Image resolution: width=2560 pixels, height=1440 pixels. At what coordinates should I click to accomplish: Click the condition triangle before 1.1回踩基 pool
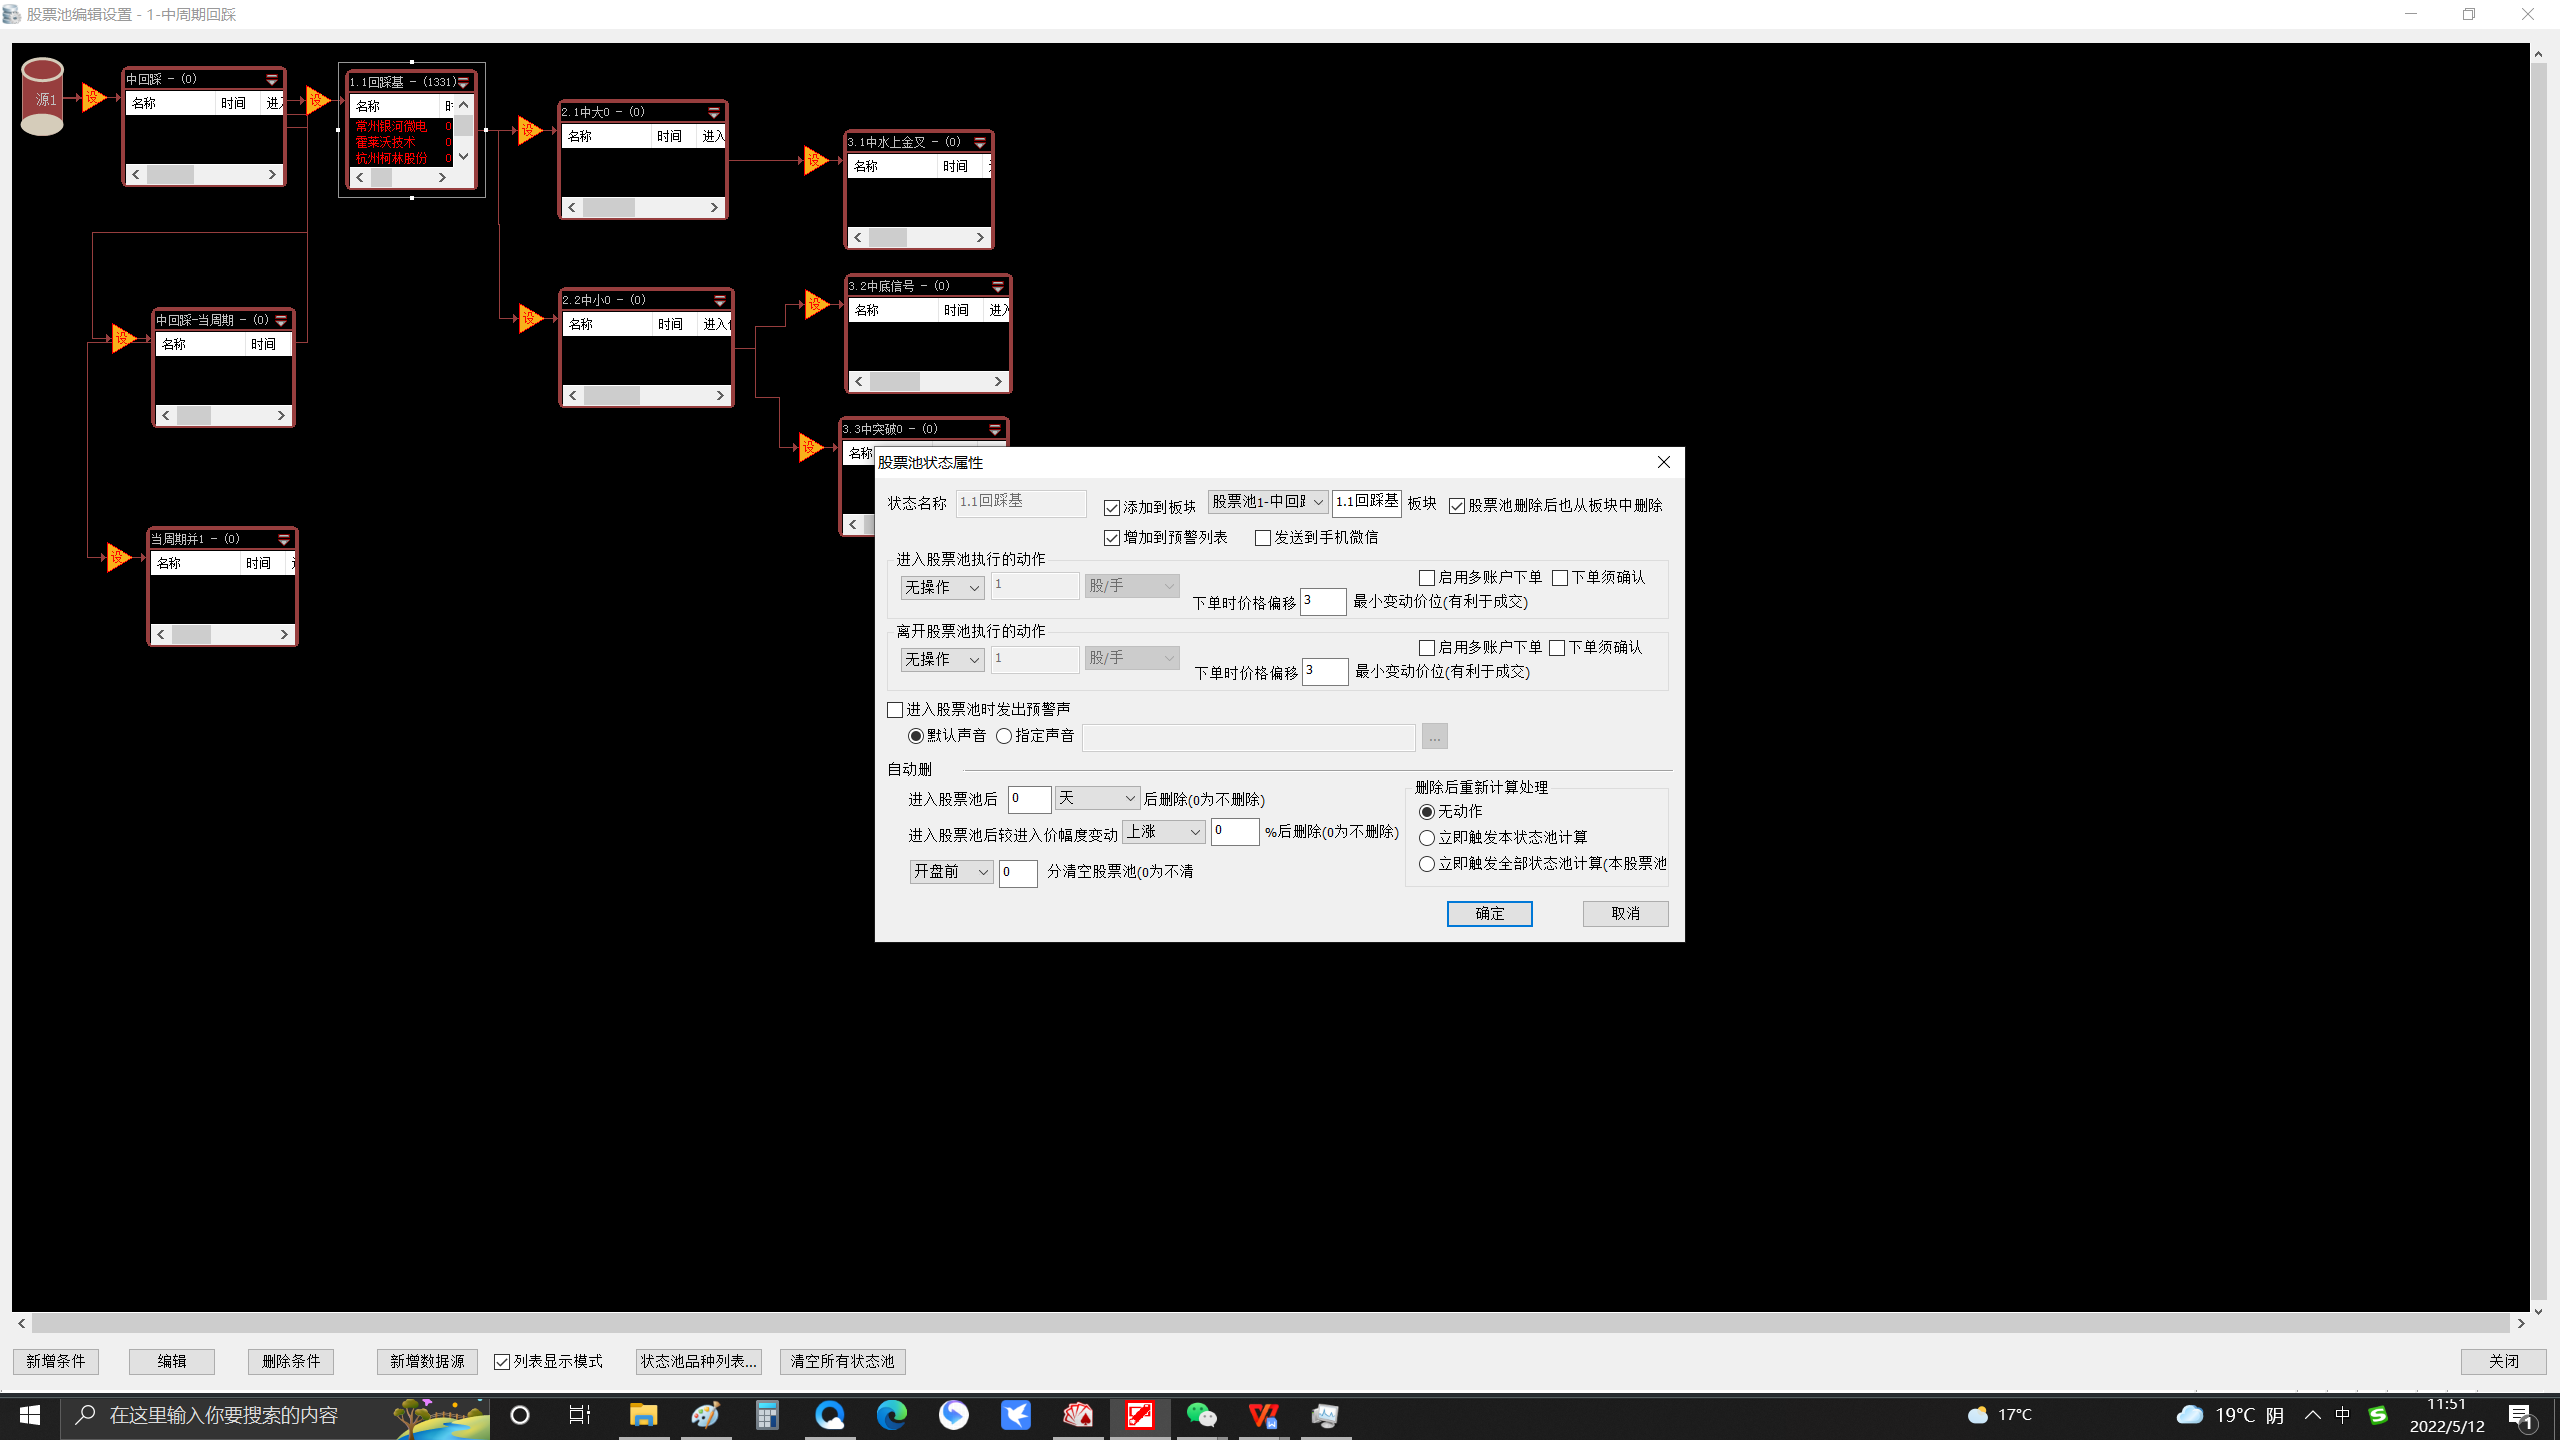(x=317, y=99)
